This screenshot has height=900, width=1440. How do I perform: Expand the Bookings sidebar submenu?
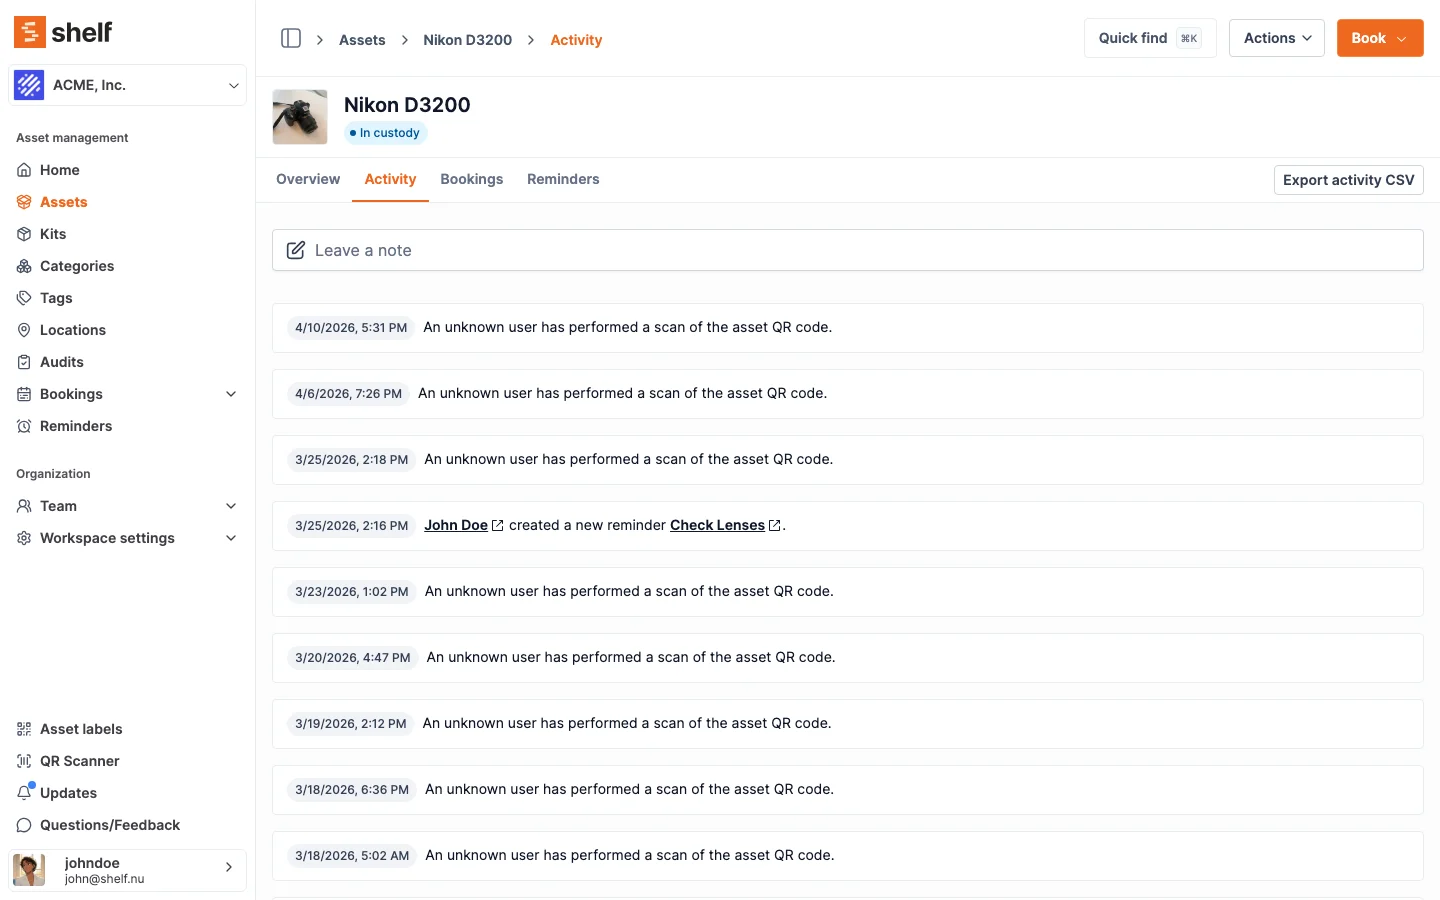point(231,394)
